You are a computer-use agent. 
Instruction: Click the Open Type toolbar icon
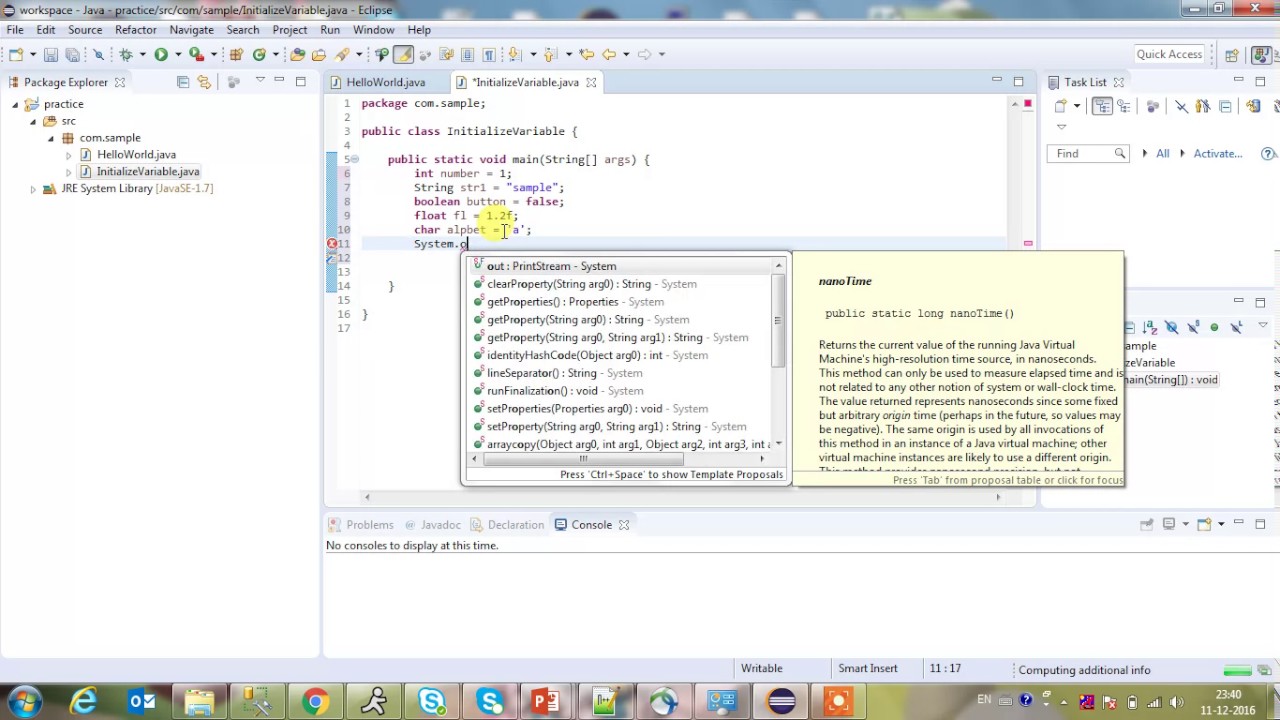tap(298, 54)
